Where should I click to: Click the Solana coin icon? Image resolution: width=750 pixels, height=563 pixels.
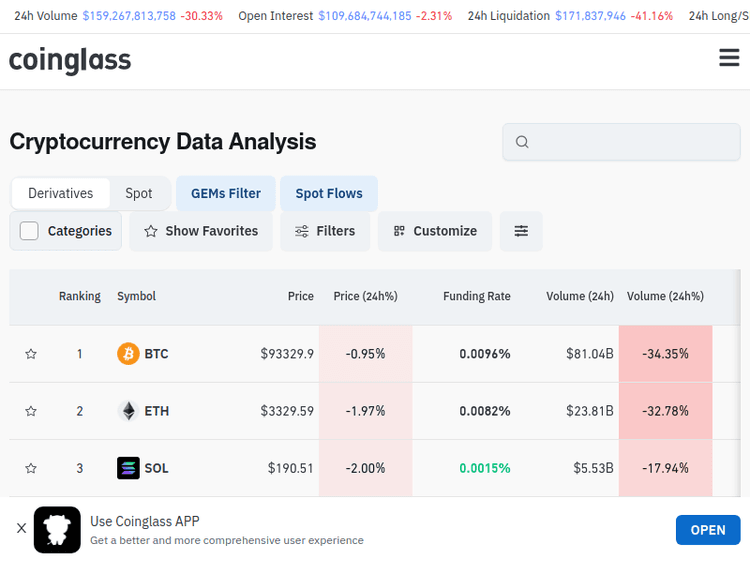pyautogui.click(x=128, y=468)
